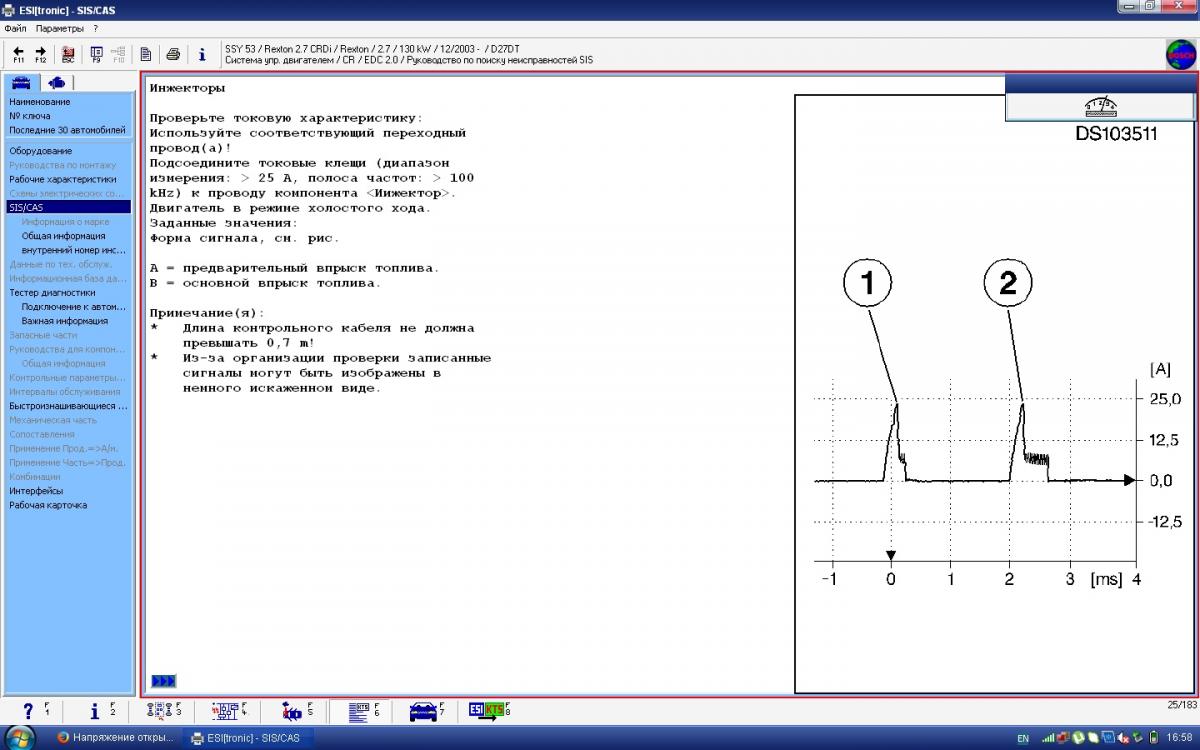Open внутренний номер инс... entry
Screen dimensions: 1200x750
(x=74, y=250)
